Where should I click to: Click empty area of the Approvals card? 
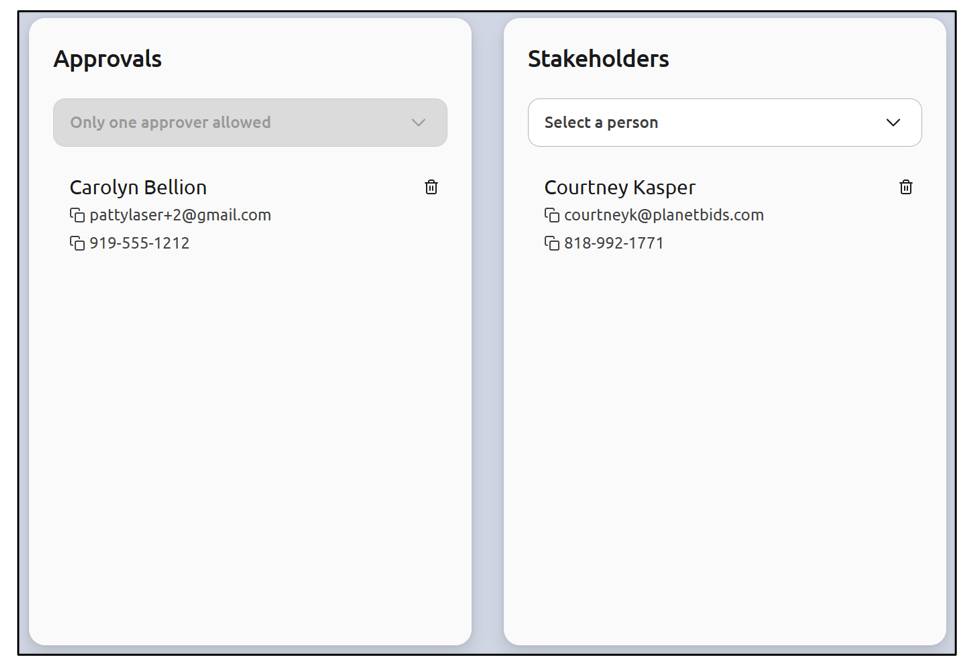click(250, 450)
